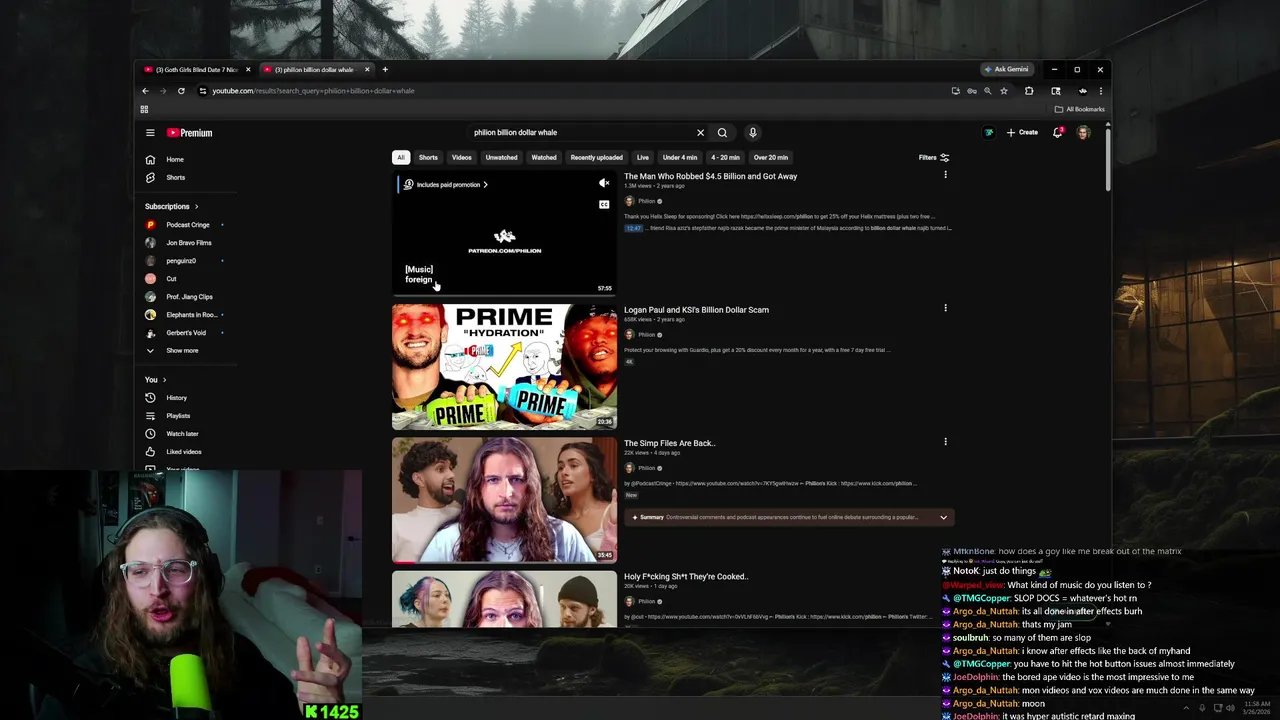The width and height of the screenshot is (1280, 720).
Task: Click Ask Gemini button
Action: click(1006, 70)
